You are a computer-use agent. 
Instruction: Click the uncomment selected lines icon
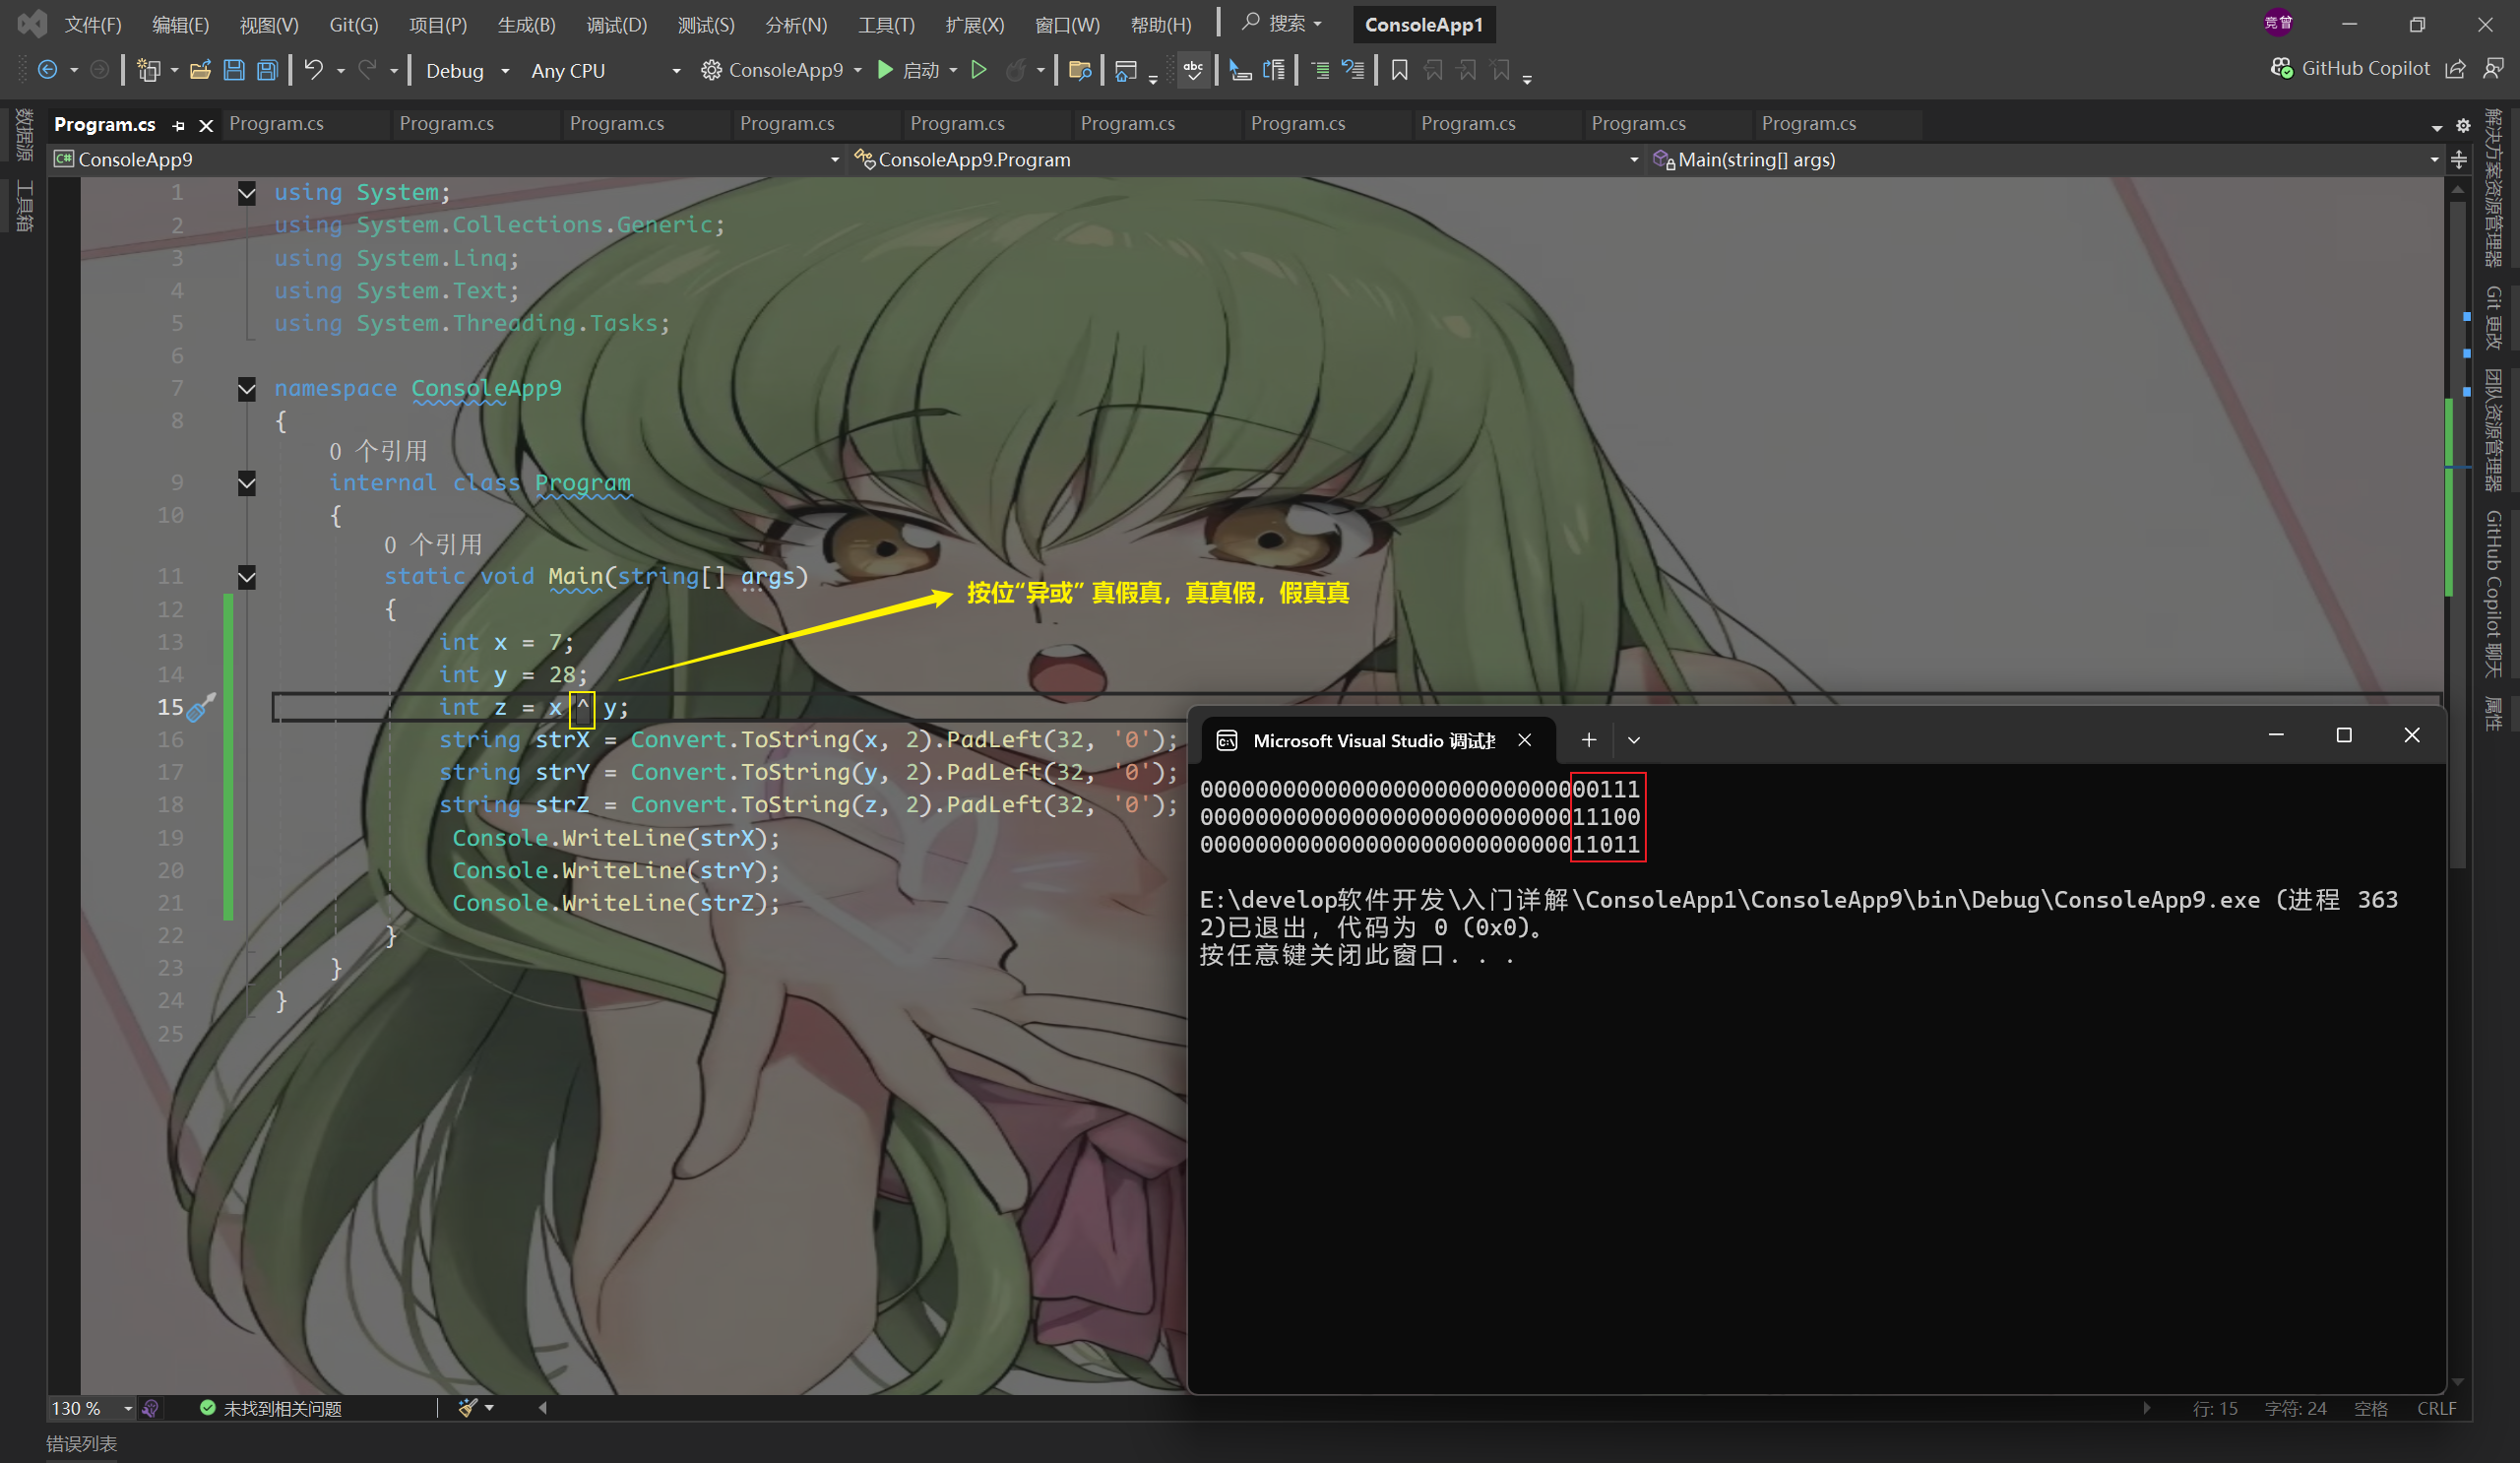coord(1353,70)
